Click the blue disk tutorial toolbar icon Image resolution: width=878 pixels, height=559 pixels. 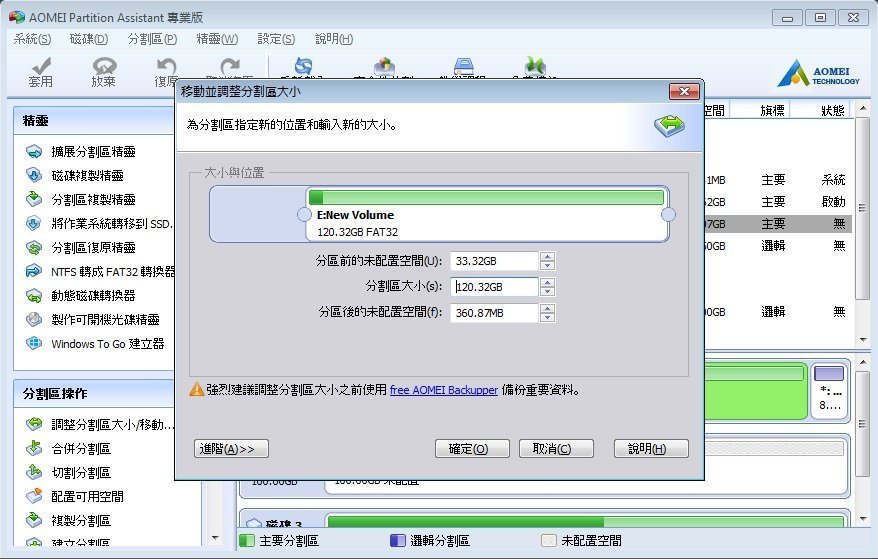(464, 66)
